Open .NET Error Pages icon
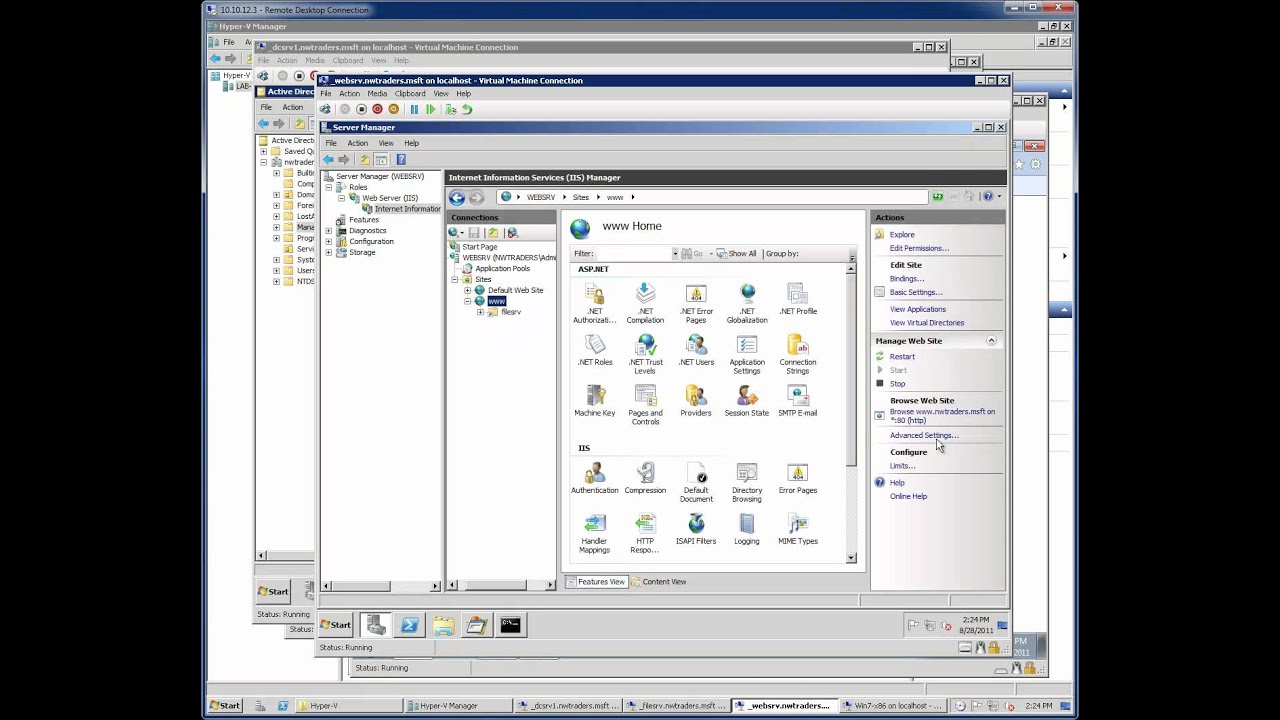This screenshot has height=720, width=1280. 696,303
